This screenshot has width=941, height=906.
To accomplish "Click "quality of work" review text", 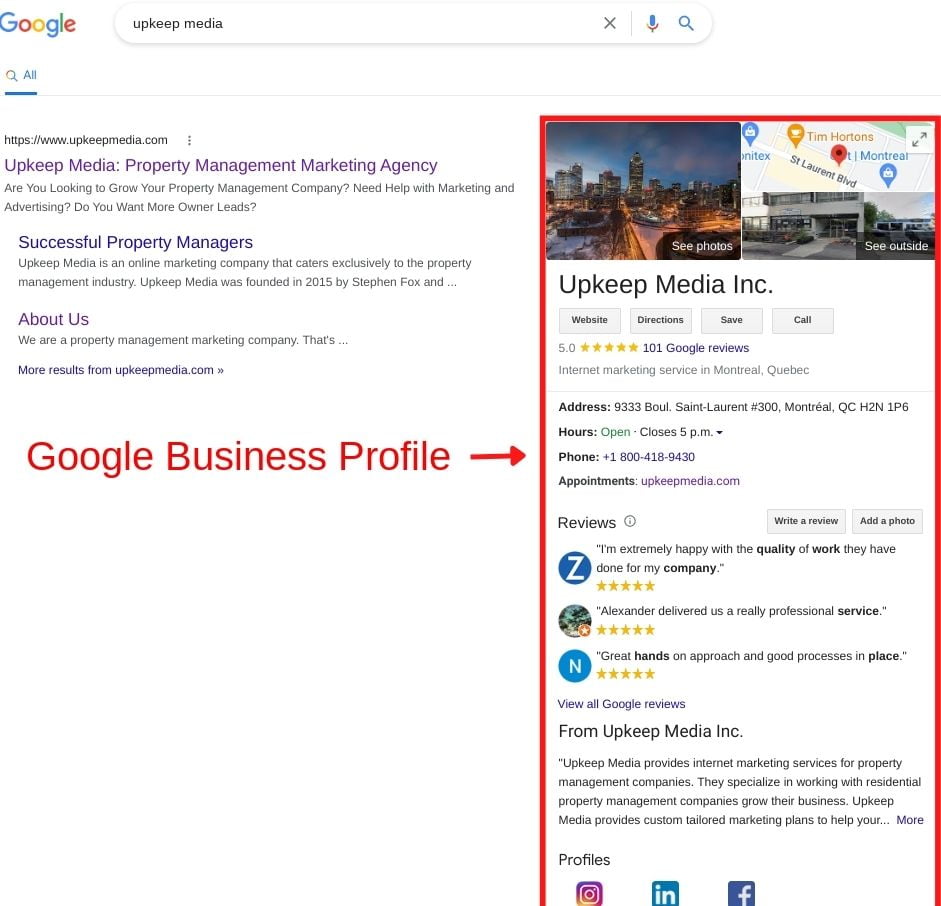I will tap(798, 549).
